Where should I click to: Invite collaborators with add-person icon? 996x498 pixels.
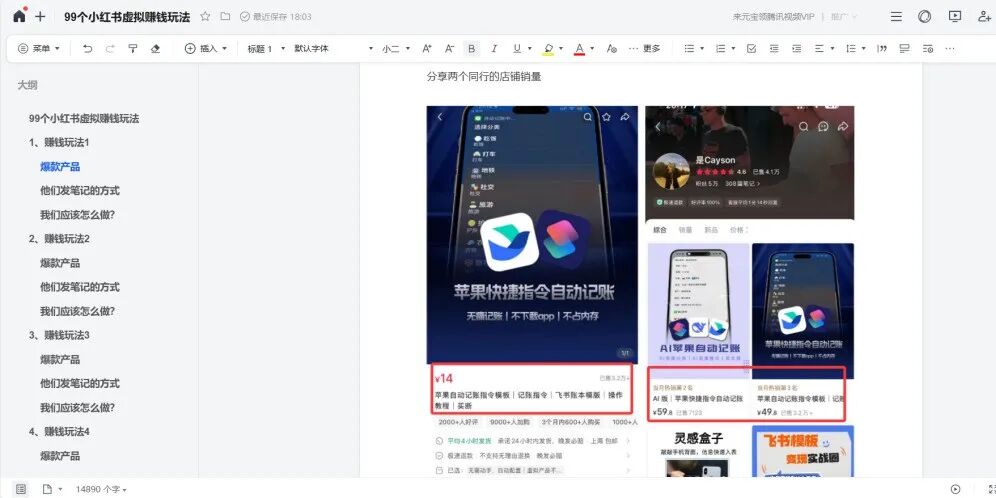(x=984, y=17)
